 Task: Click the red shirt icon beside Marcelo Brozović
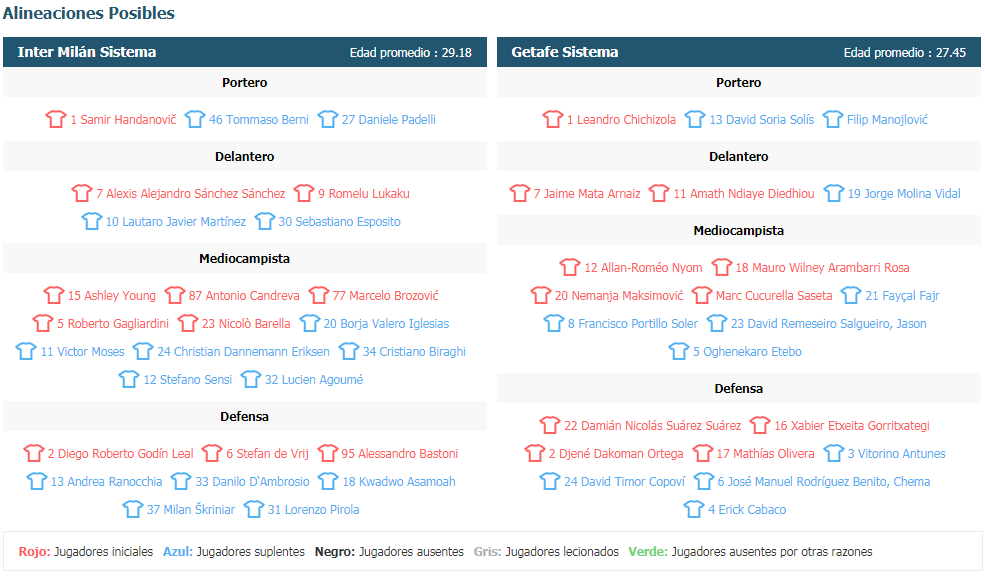318,295
